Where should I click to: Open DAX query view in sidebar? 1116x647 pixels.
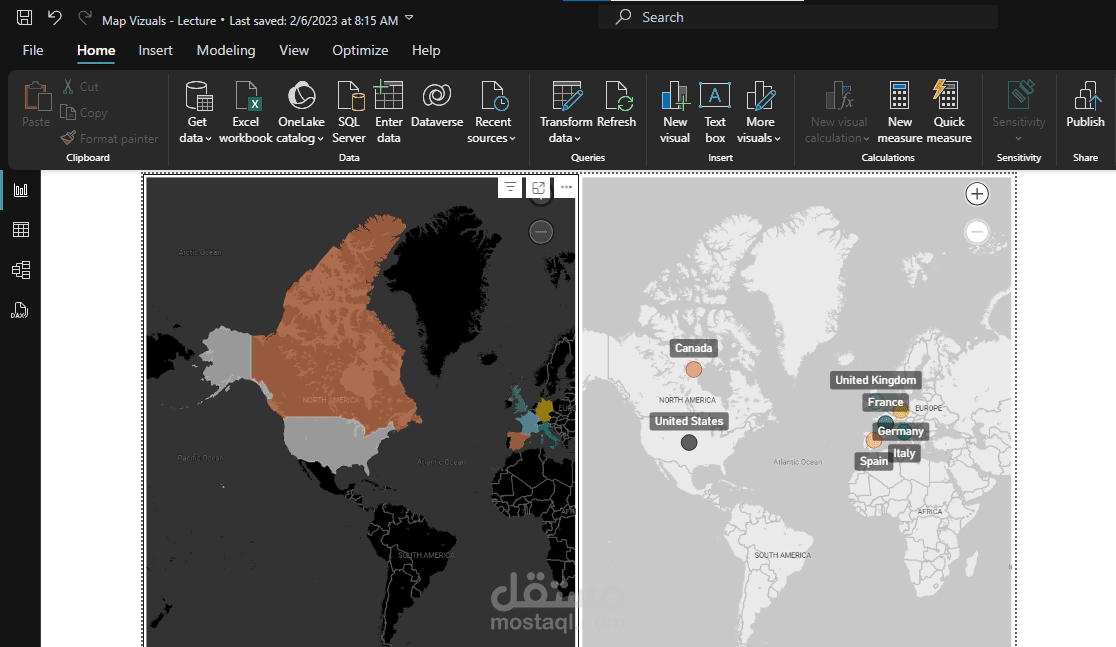coord(21,310)
